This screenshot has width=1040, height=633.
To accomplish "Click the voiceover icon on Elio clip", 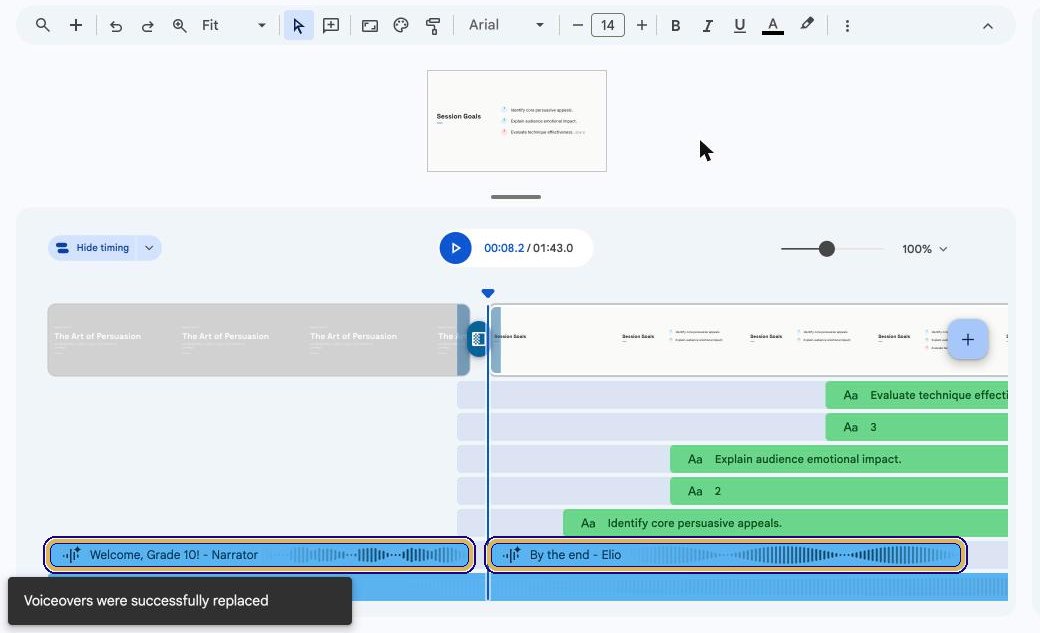I will tap(511, 554).
